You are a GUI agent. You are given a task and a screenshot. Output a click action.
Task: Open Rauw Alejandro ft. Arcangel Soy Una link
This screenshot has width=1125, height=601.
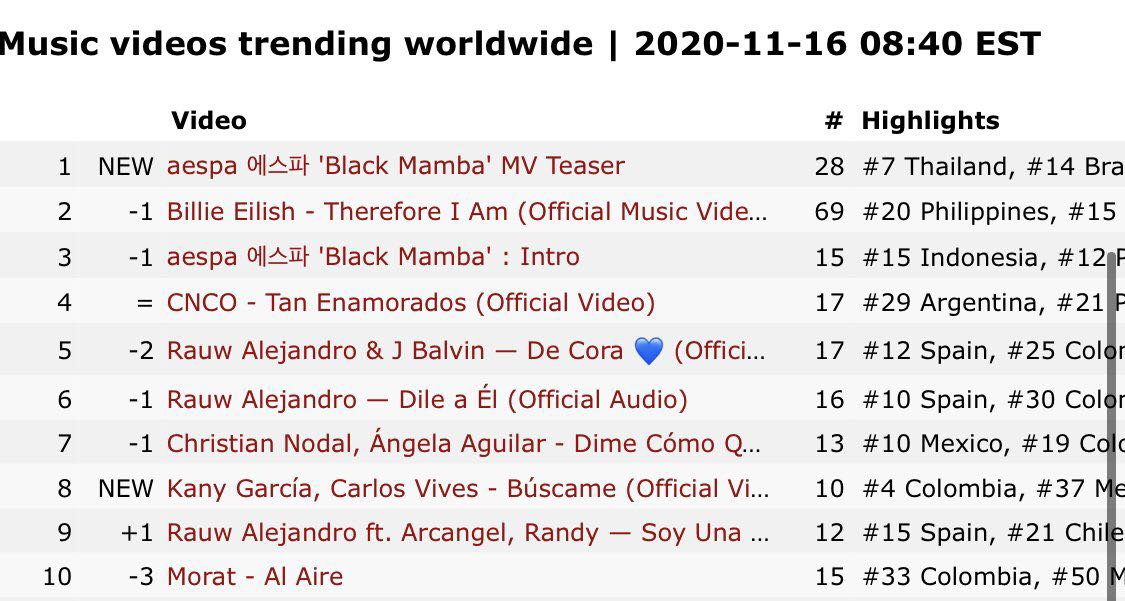click(x=468, y=533)
